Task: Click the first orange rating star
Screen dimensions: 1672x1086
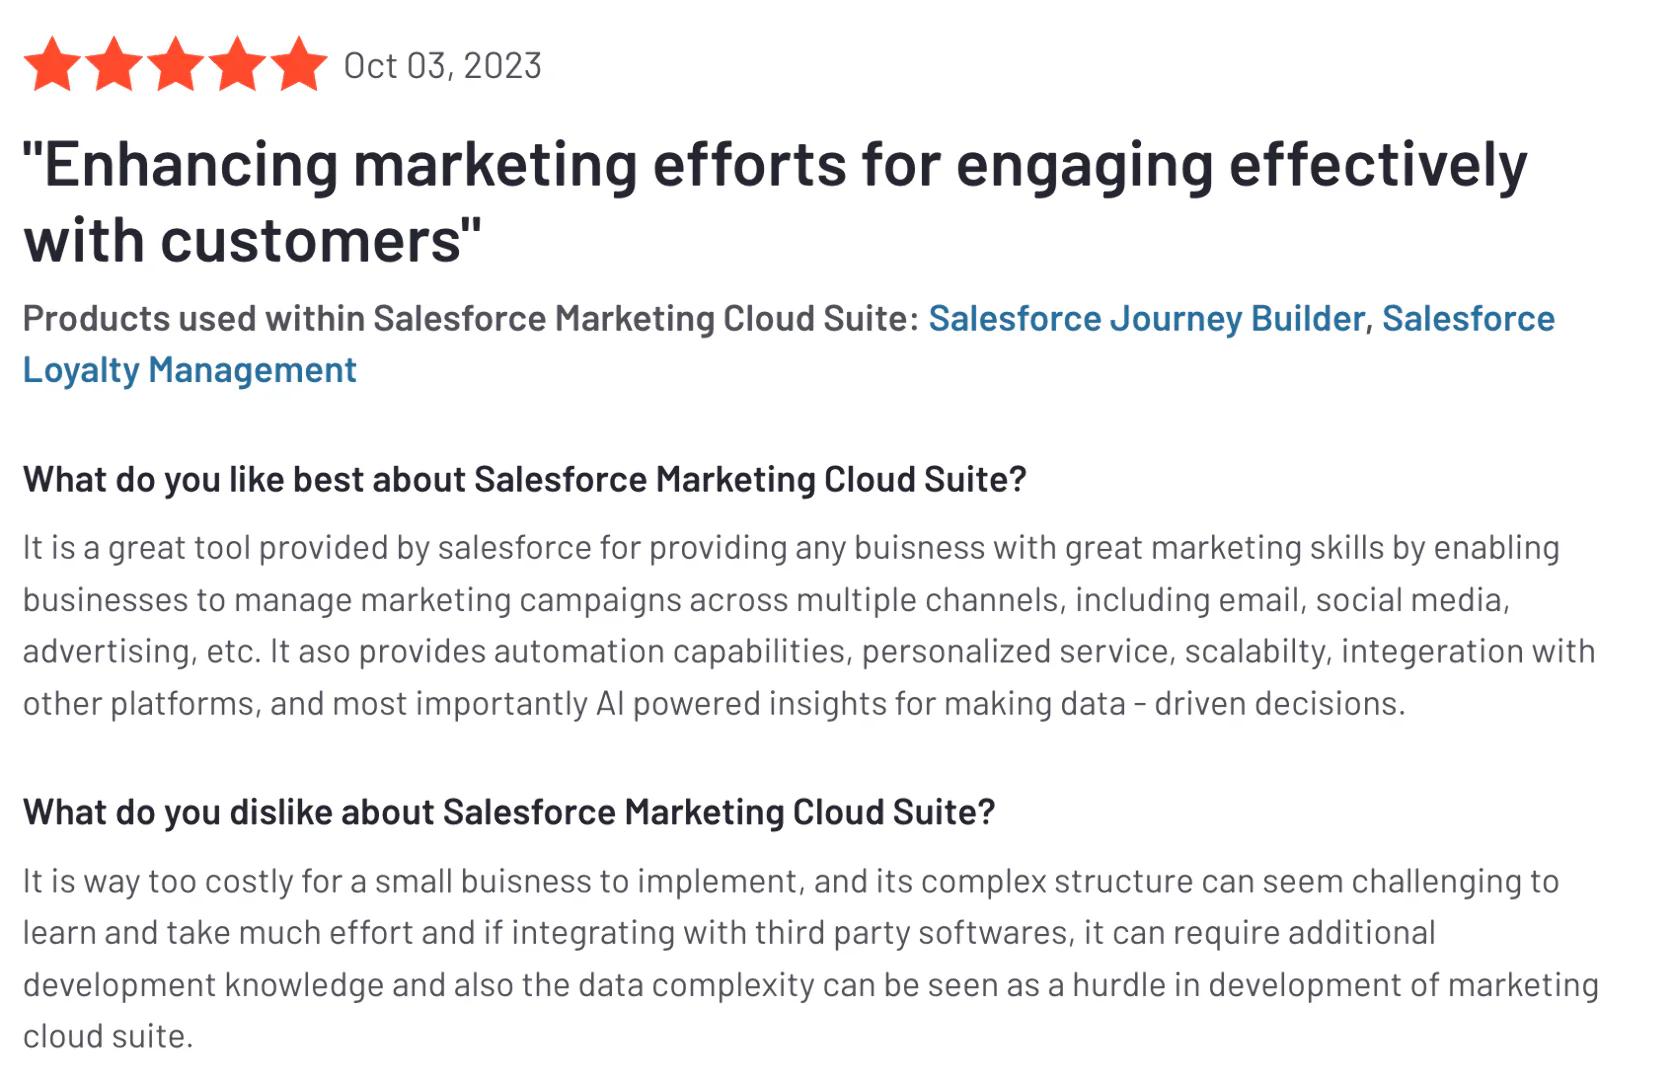Action: click(x=52, y=65)
